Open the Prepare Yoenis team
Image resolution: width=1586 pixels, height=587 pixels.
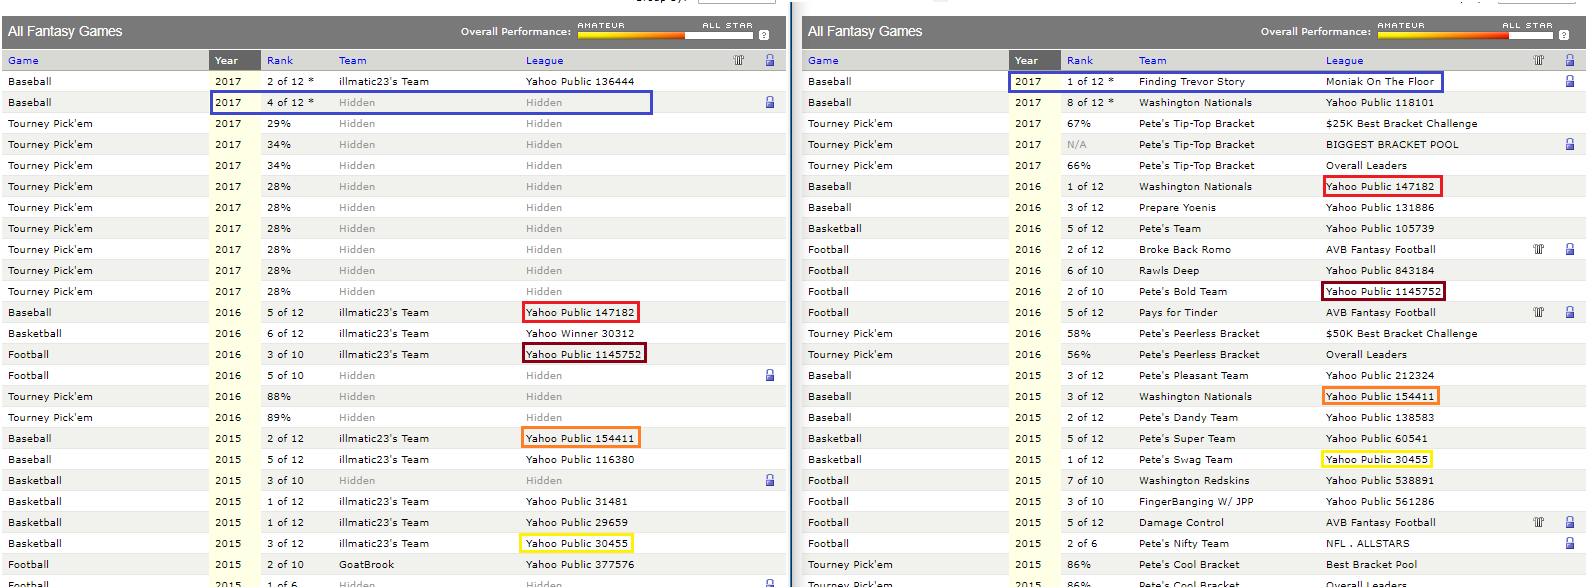pyautogui.click(x=1178, y=208)
